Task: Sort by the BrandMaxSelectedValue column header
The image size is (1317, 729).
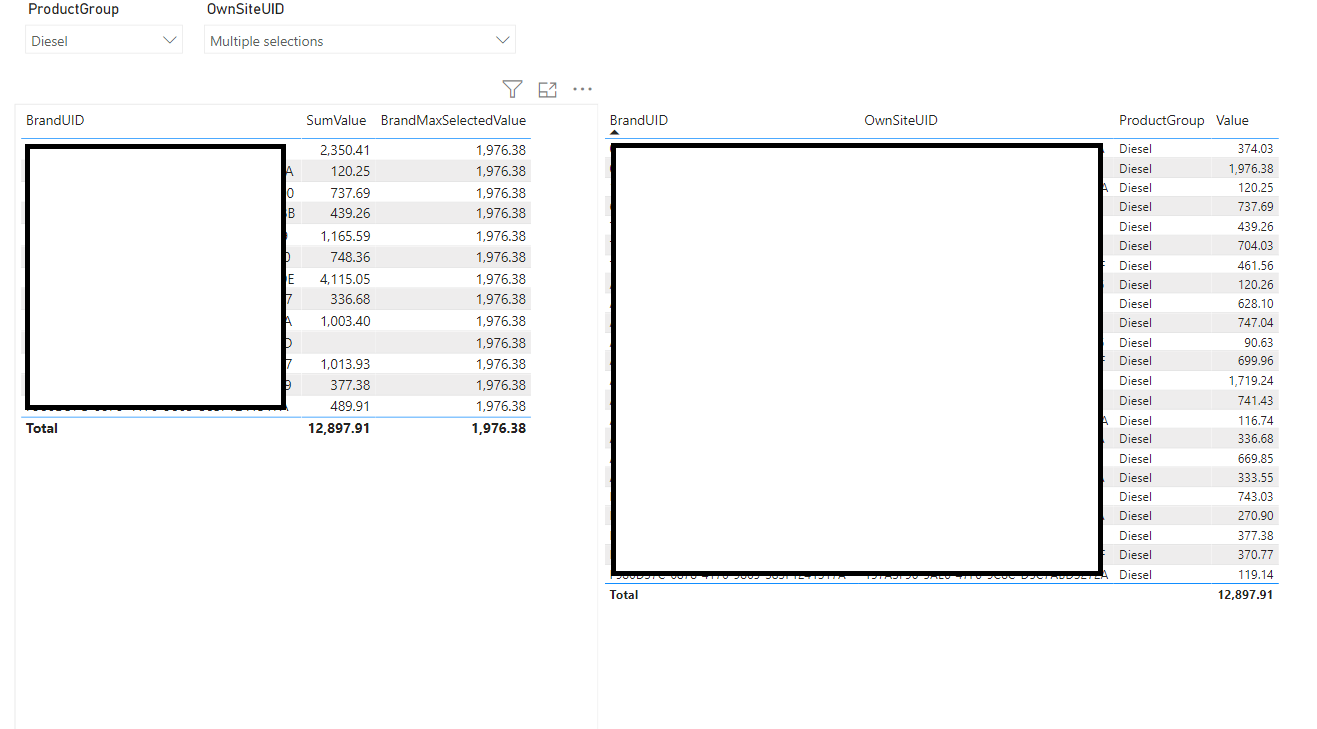Action: click(453, 120)
